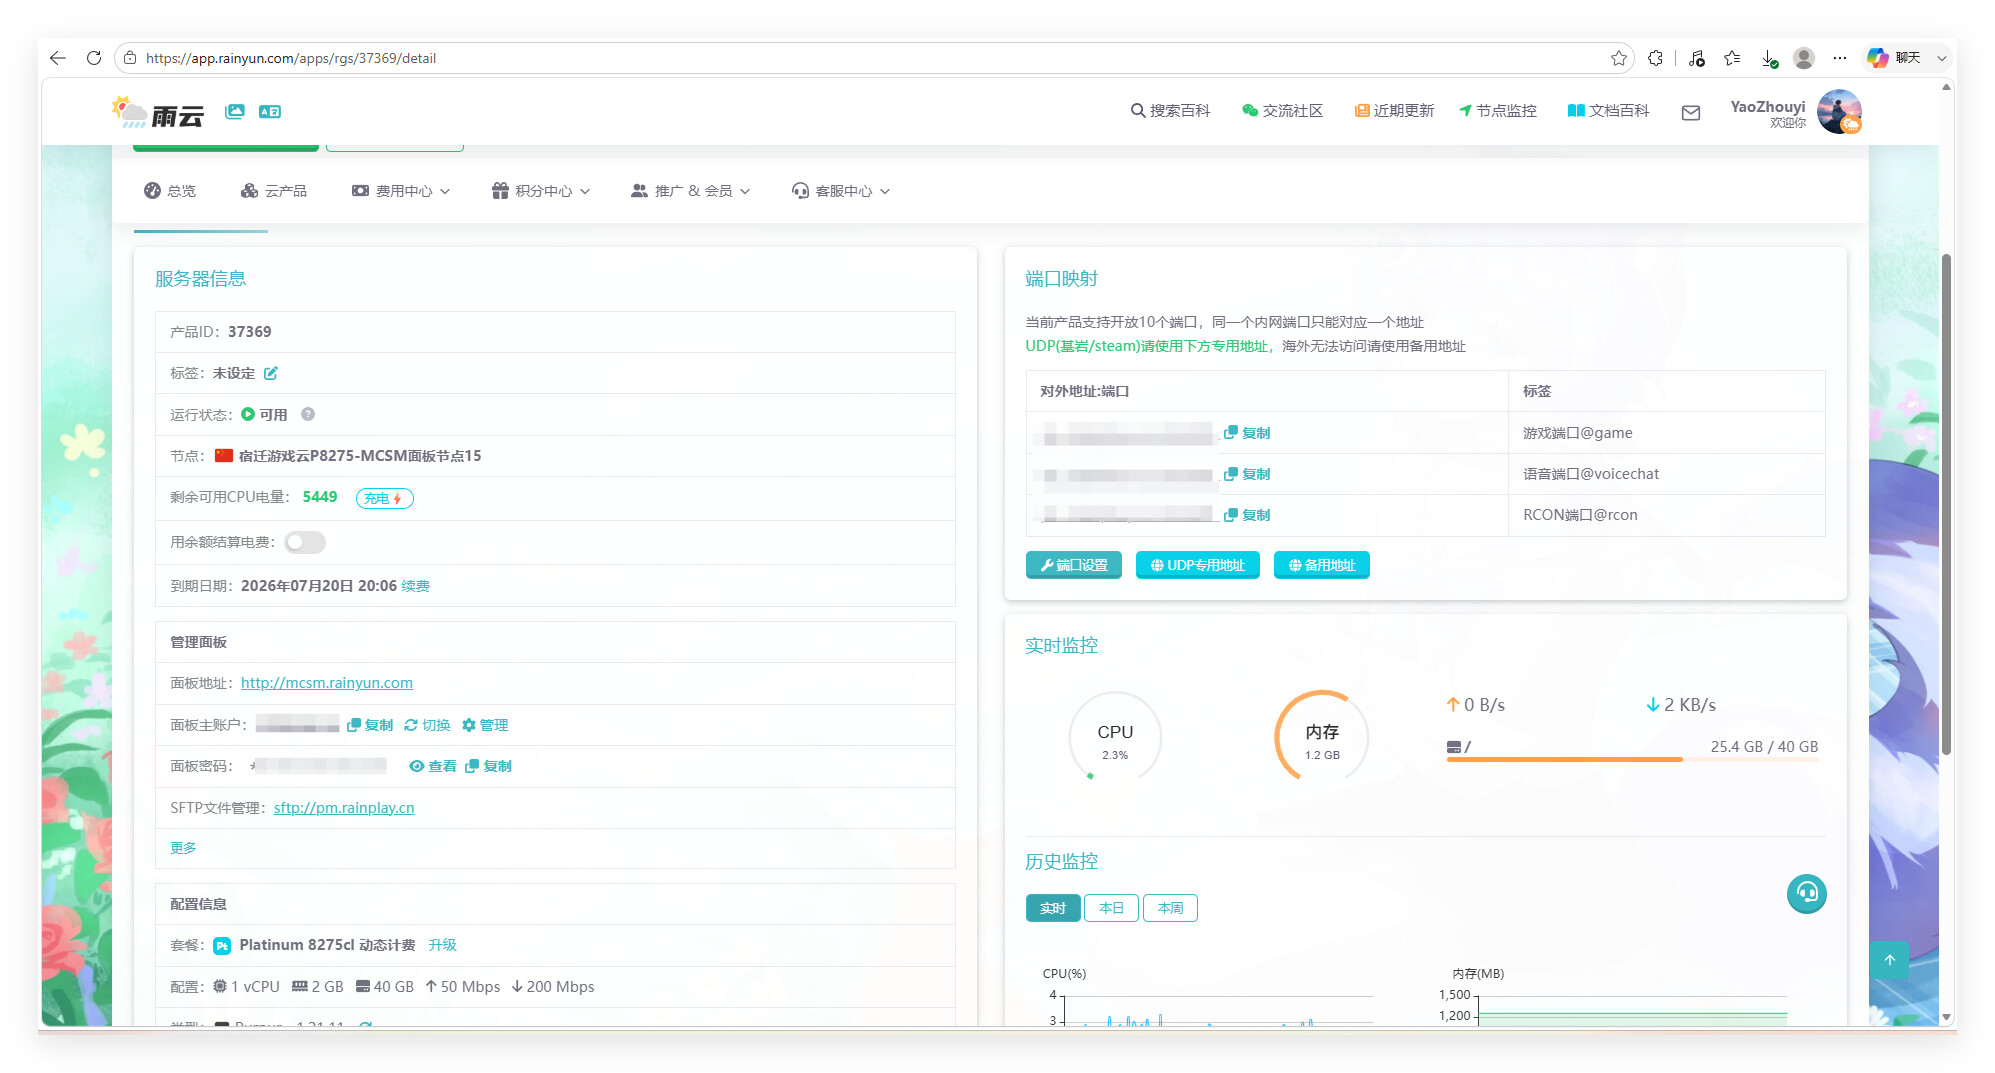The image size is (1995, 1073).
Task: Open 交流社区 in the top navigation
Action: click(1283, 111)
